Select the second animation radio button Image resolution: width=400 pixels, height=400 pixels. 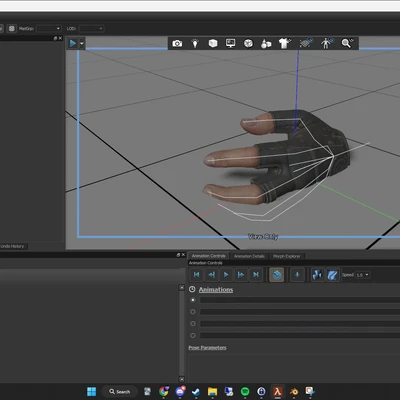pos(193,312)
